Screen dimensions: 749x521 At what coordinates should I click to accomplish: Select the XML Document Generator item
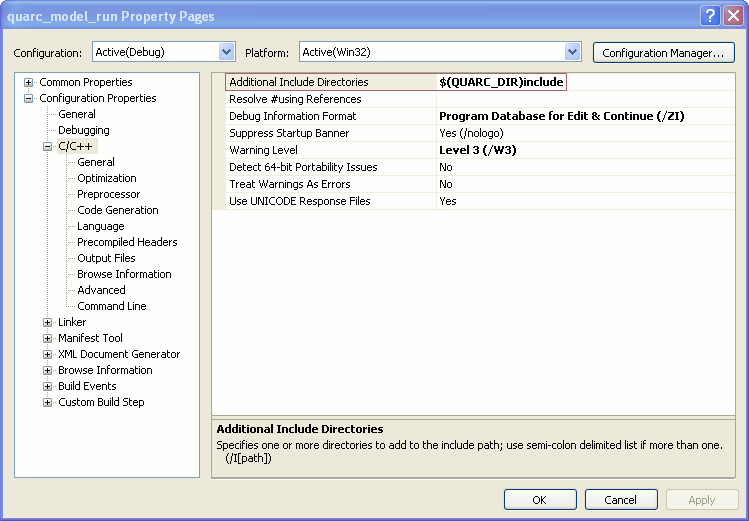tap(119, 354)
